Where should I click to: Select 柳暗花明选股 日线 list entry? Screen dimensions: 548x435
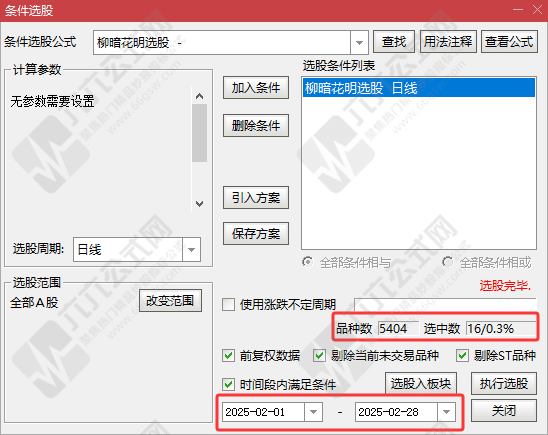pos(419,88)
